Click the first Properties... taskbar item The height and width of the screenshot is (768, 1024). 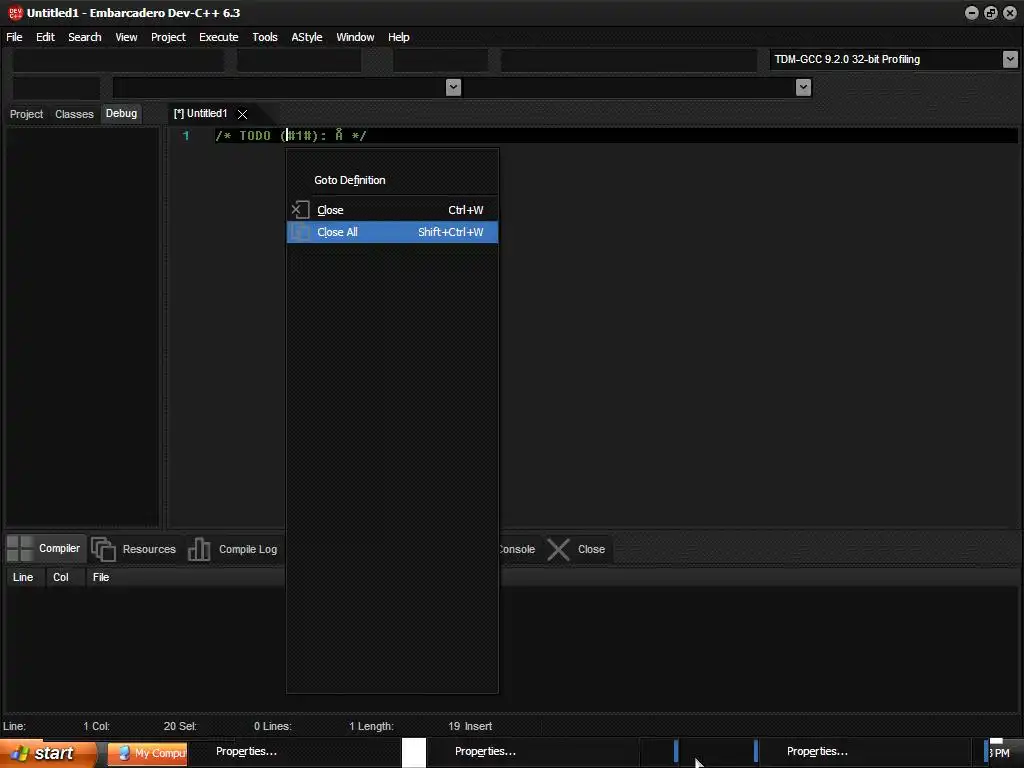pyautogui.click(x=246, y=752)
